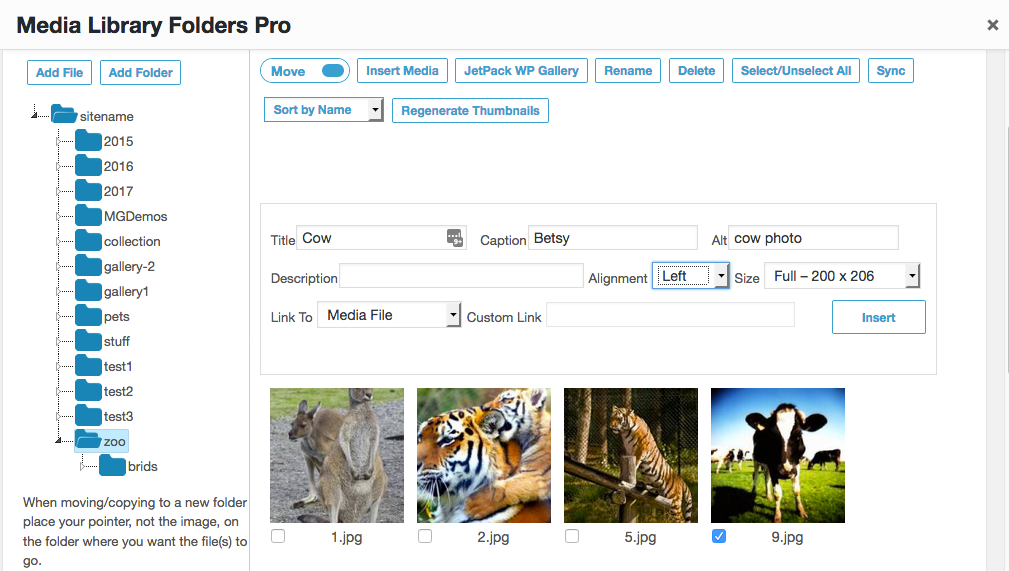Collapse the zoo folder tree arrow

58,441
